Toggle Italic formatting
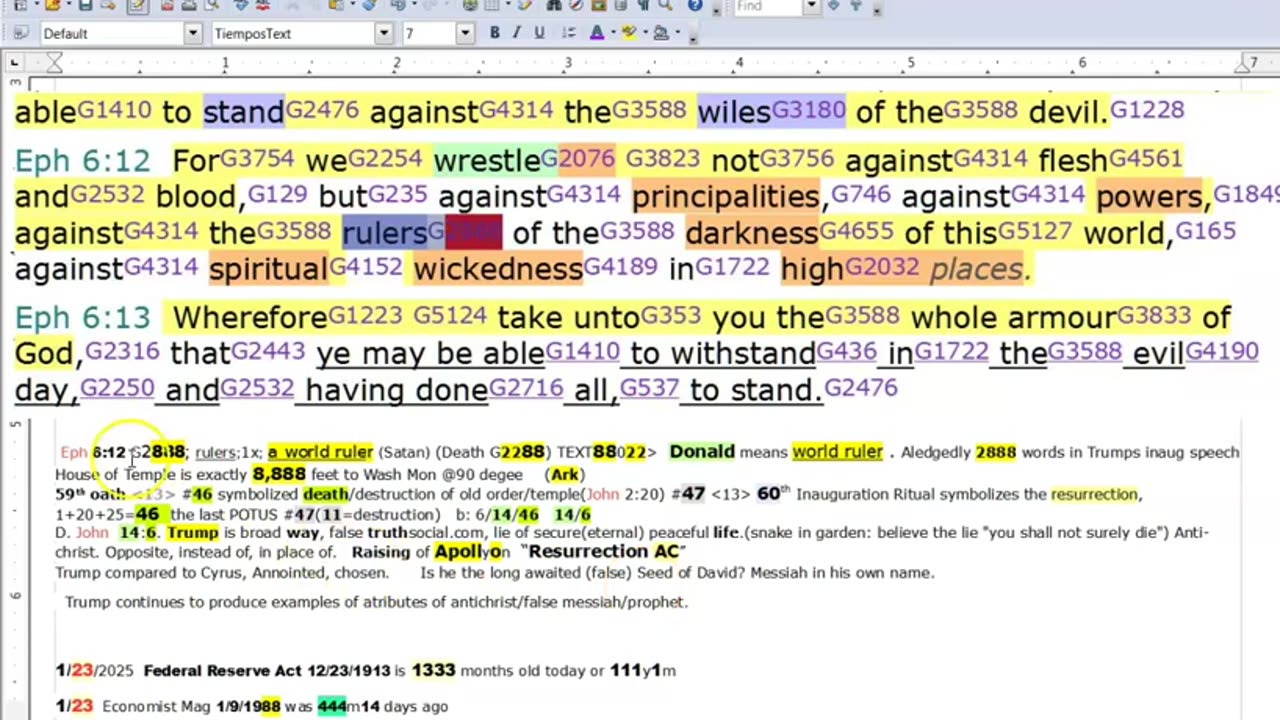Image resolution: width=1280 pixels, height=720 pixels. [x=516, y=33]
